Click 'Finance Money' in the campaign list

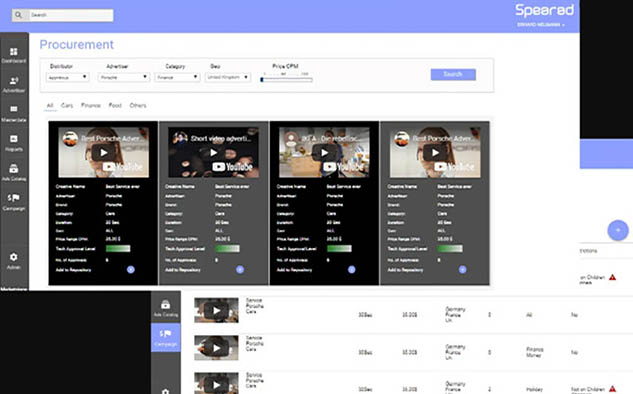pos(534,352)
